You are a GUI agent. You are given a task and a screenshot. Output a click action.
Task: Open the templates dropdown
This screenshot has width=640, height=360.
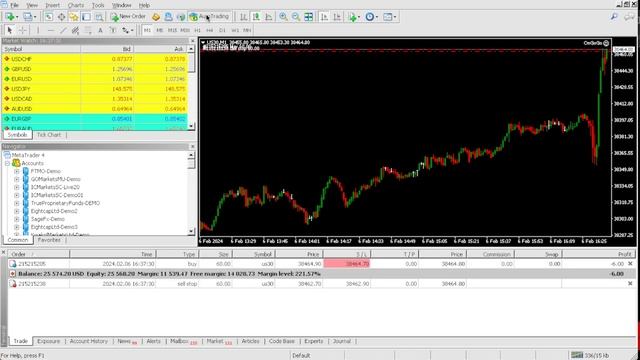389,17
